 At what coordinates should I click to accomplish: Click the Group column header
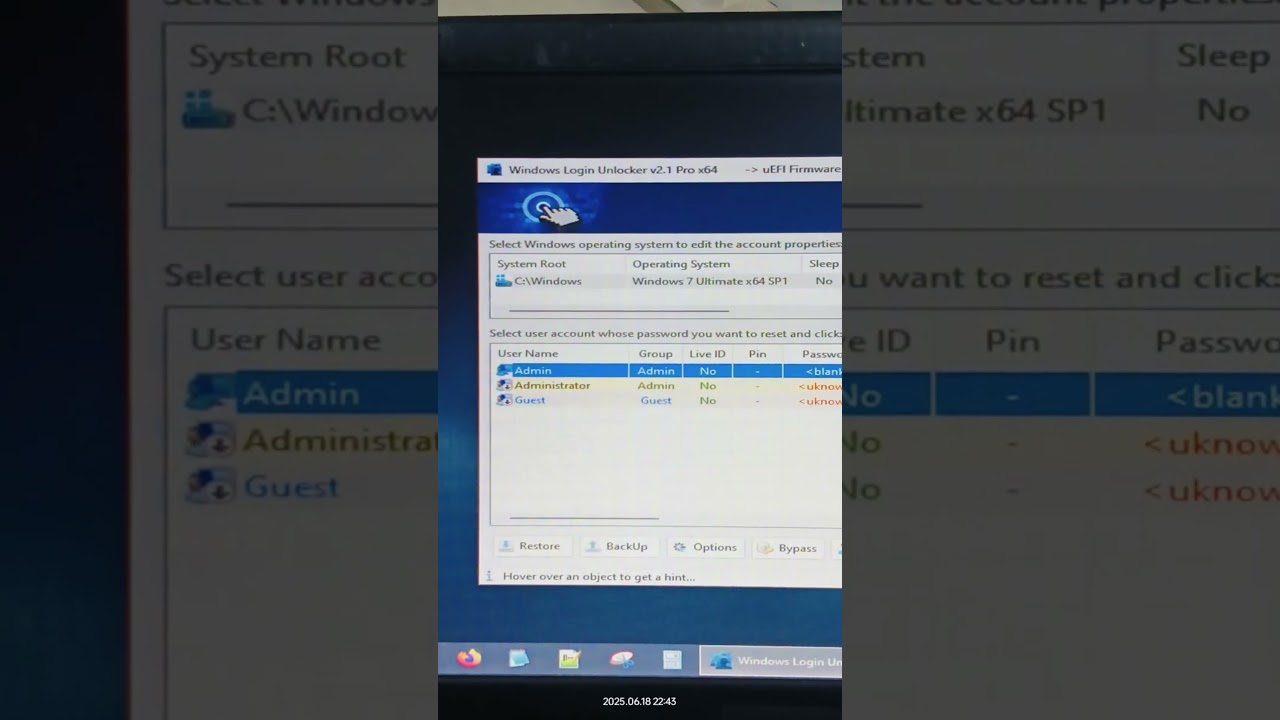pos(656,353)
